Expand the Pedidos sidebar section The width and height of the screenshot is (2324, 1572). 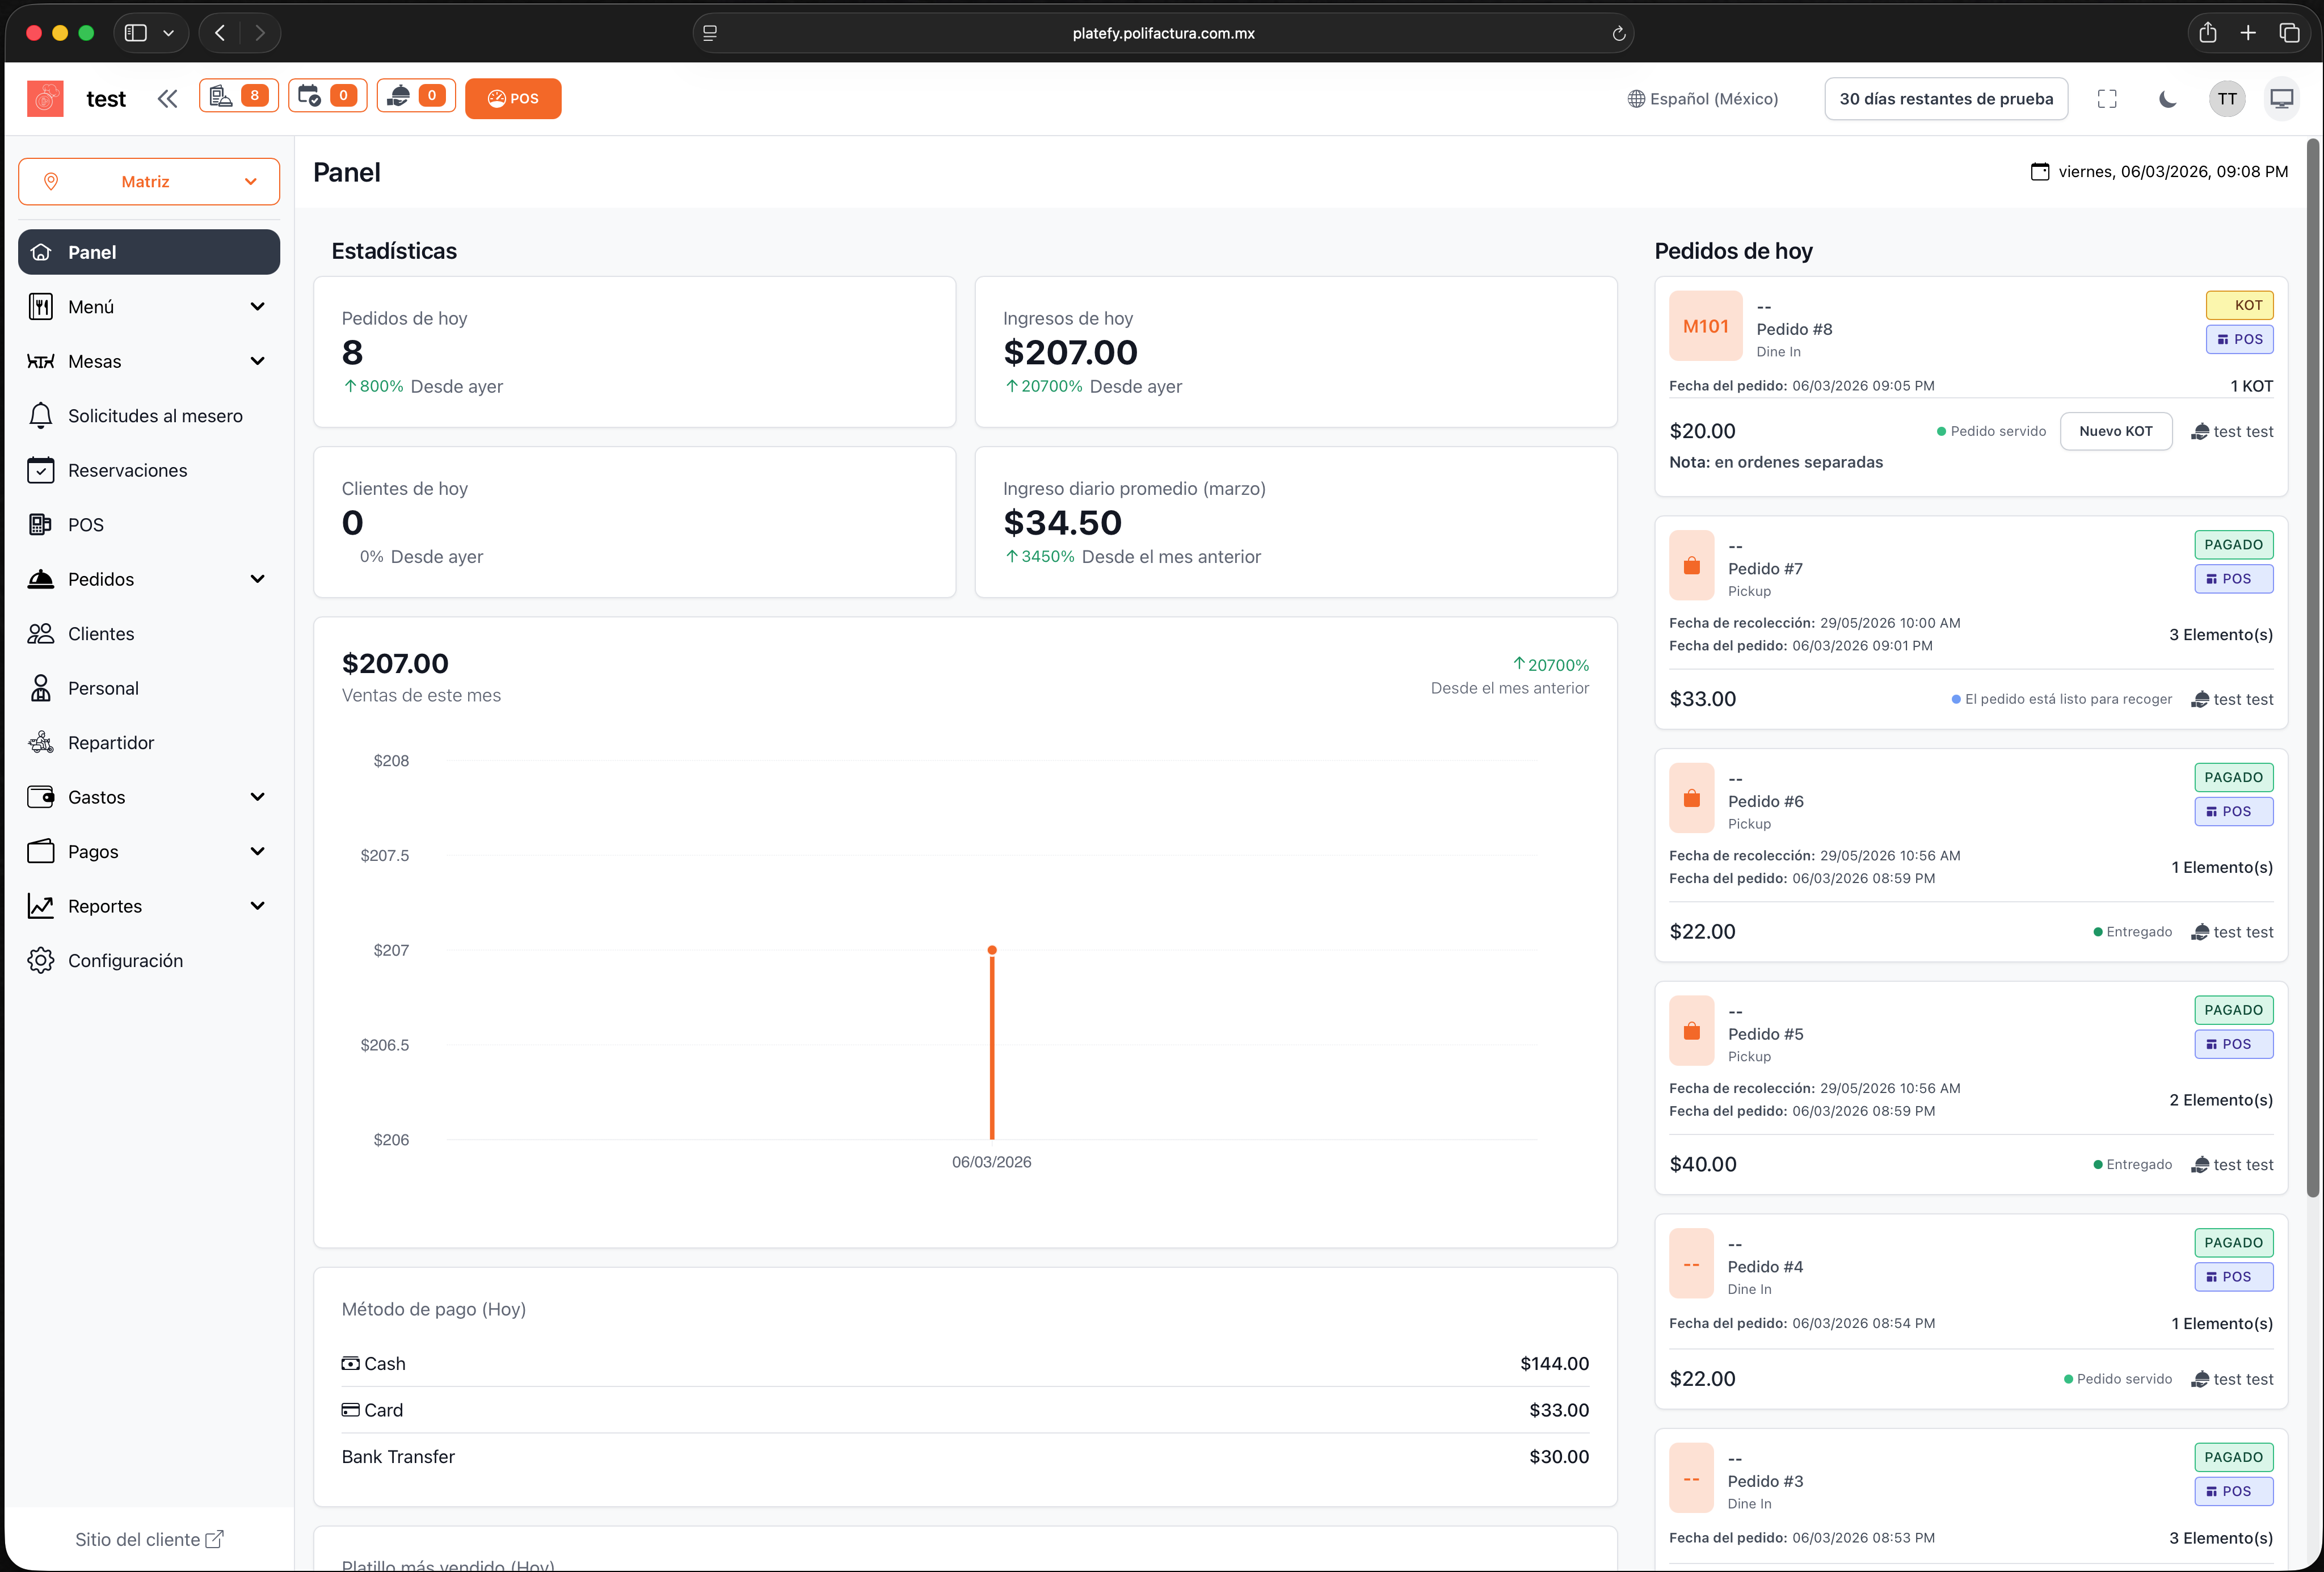[x=149, y=579]
